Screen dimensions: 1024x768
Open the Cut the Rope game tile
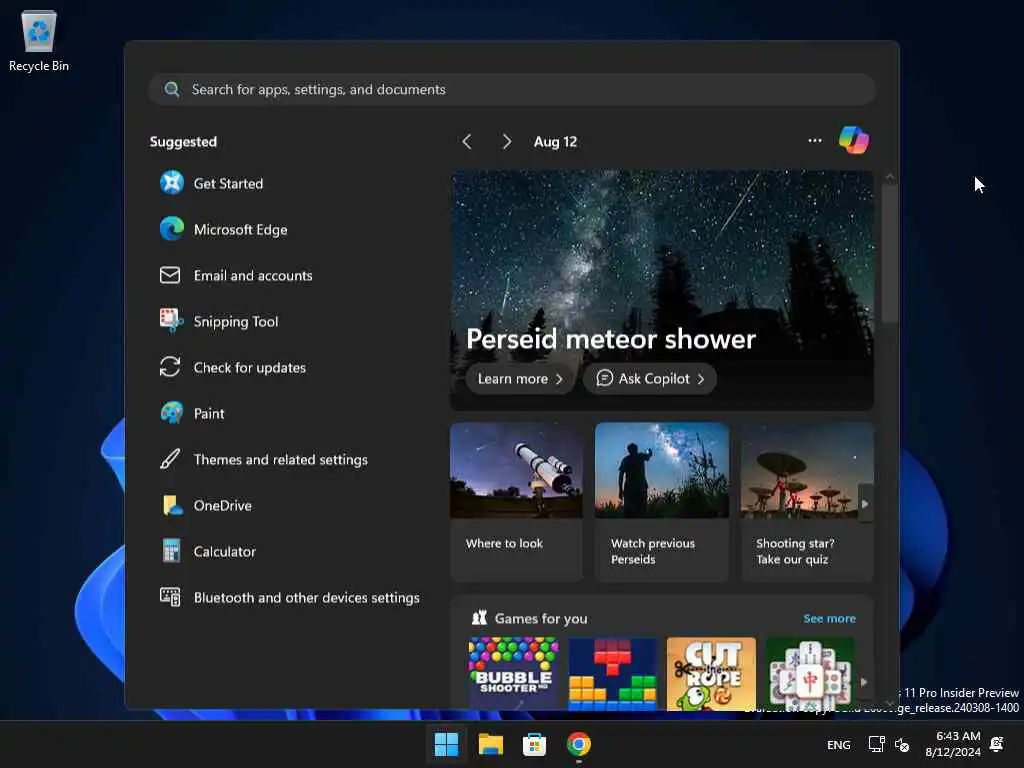point(711,673)
